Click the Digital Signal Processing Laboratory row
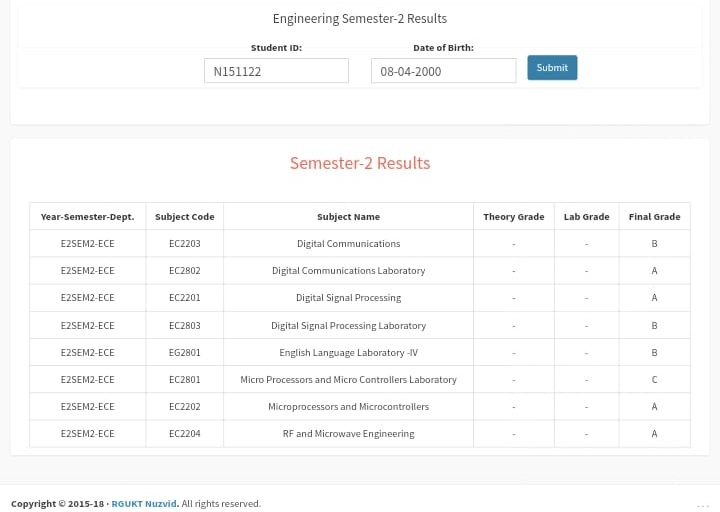The width and height of the screenshot is (720, 512). (x=348, y=326)
